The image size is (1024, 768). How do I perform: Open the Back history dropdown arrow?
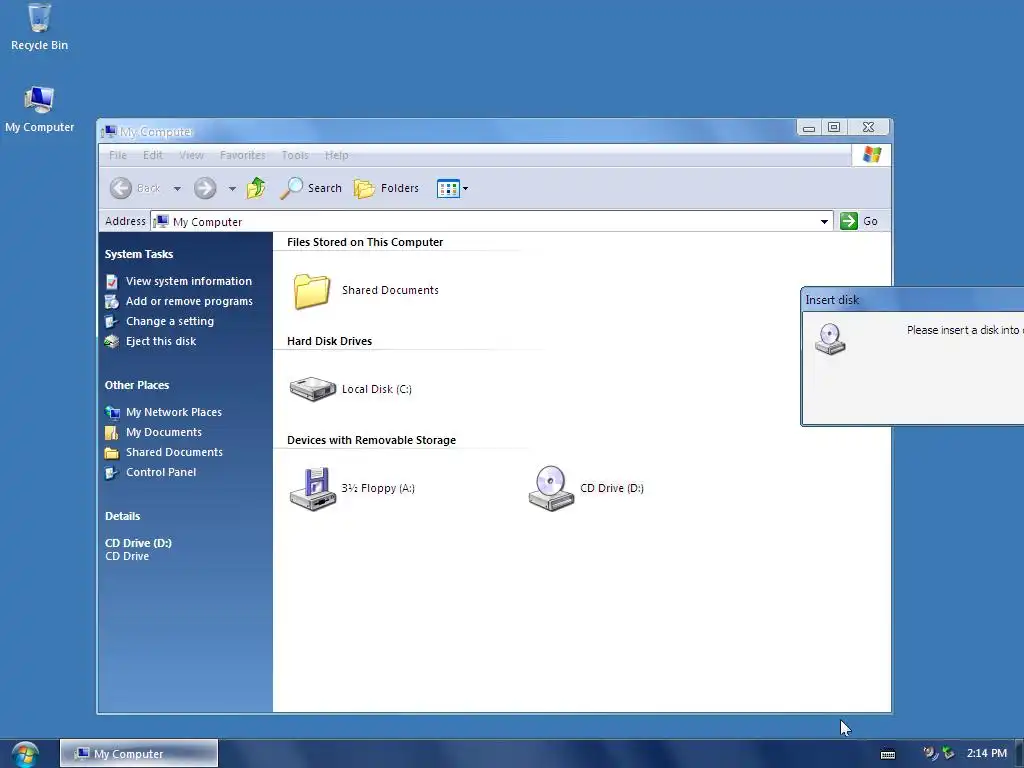tap(177, 189)
